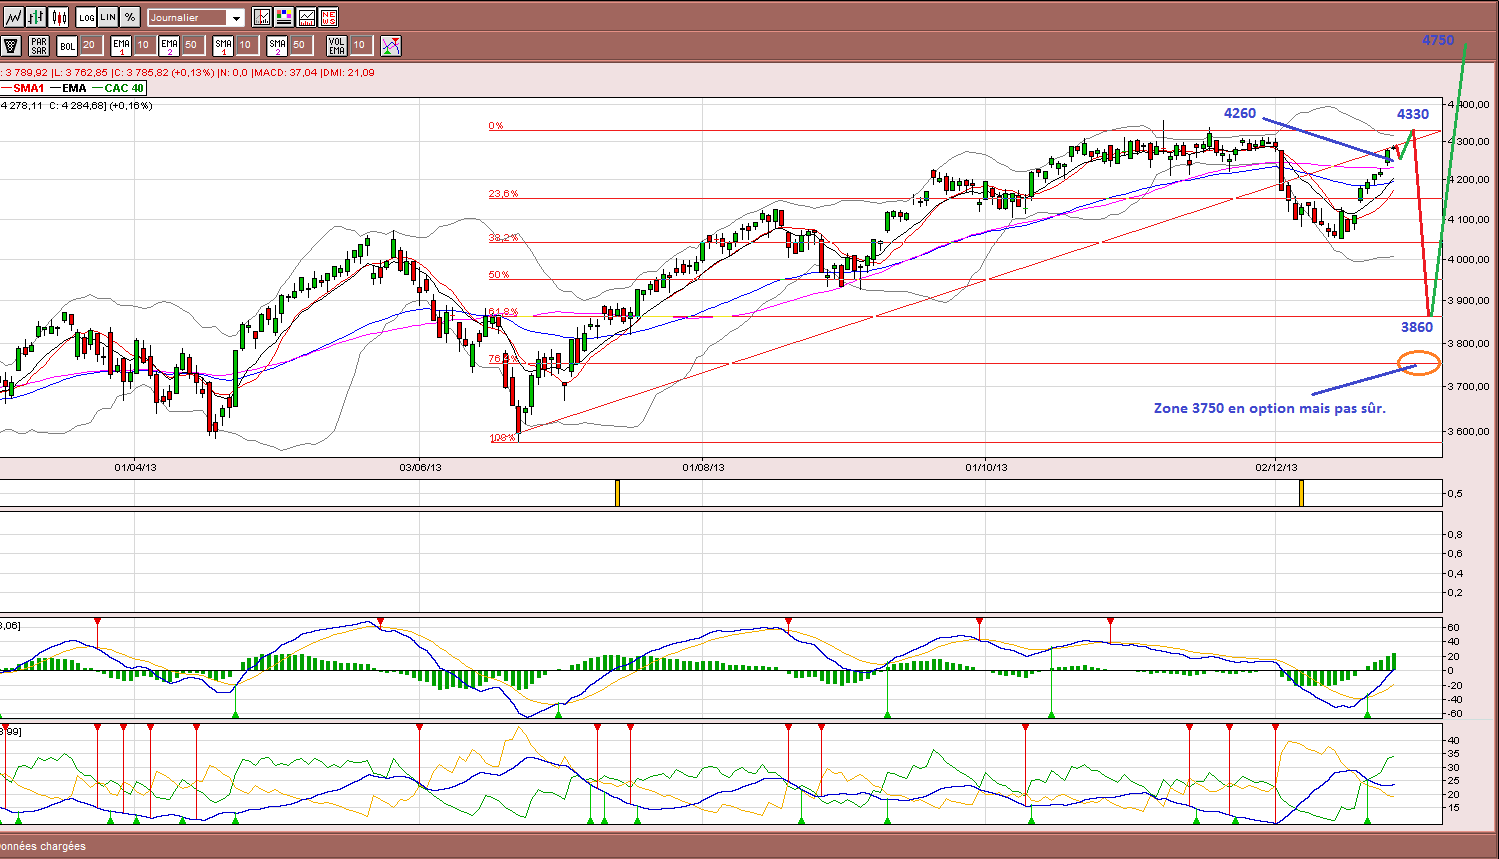
Task: Click the indicators chart icon
Action: pyautogui.click(x=262, y=17)
